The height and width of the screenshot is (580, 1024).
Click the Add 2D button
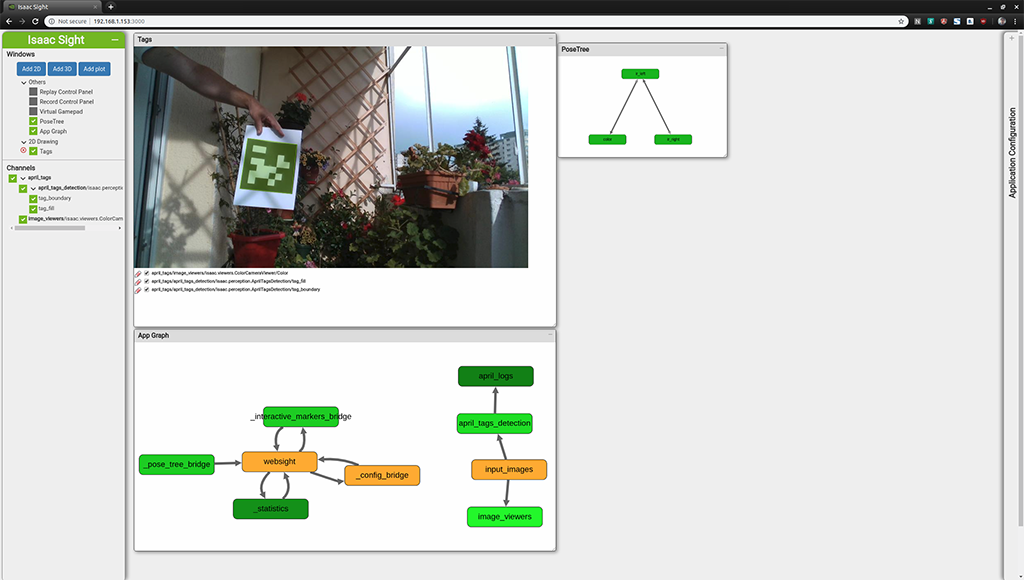coord(31,69)
